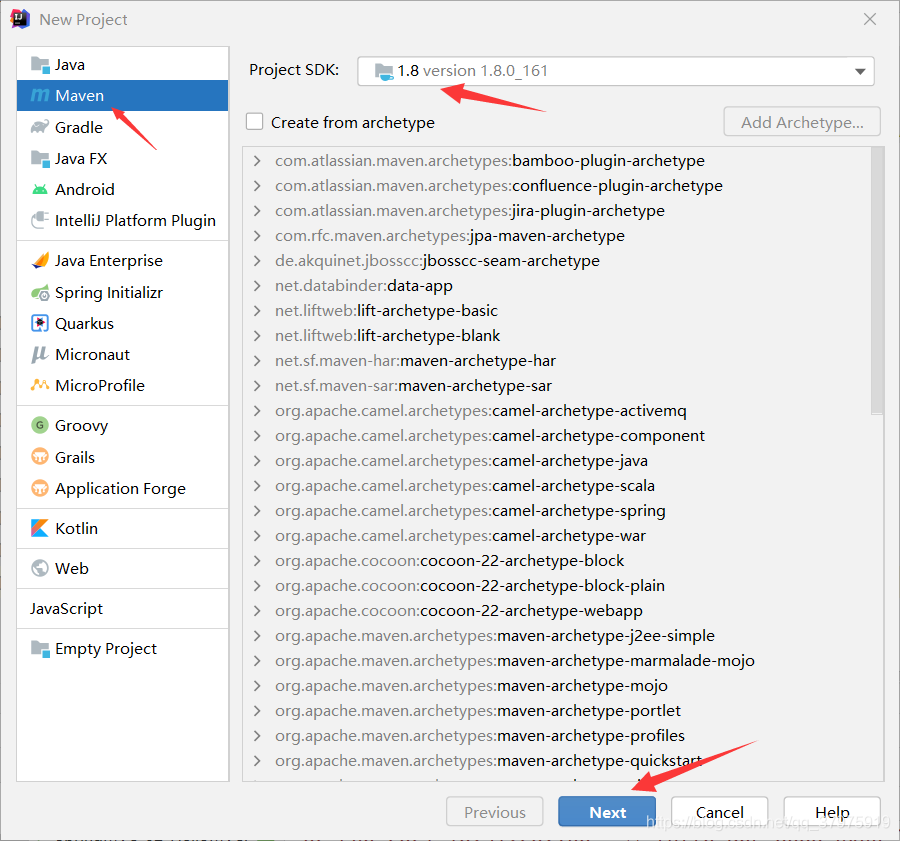Click the Spring Initializr leaf icon
Viewport: 900px width, 841px height.
40,293
